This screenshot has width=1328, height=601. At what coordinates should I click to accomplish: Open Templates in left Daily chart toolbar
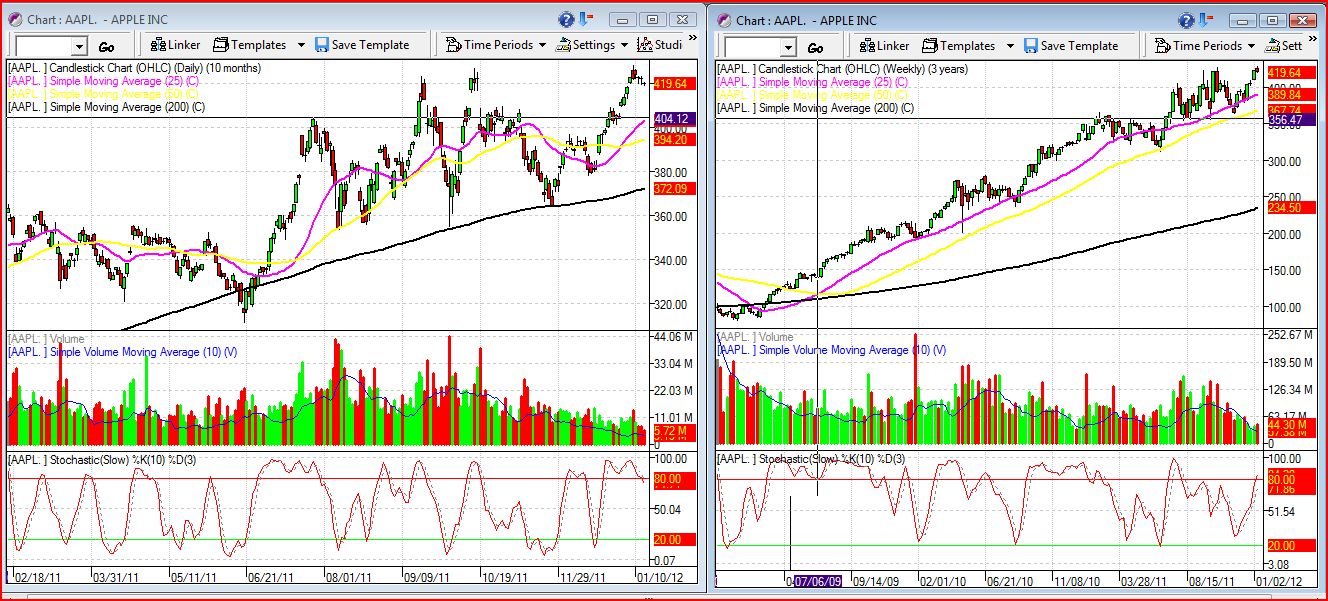point(249,45)
